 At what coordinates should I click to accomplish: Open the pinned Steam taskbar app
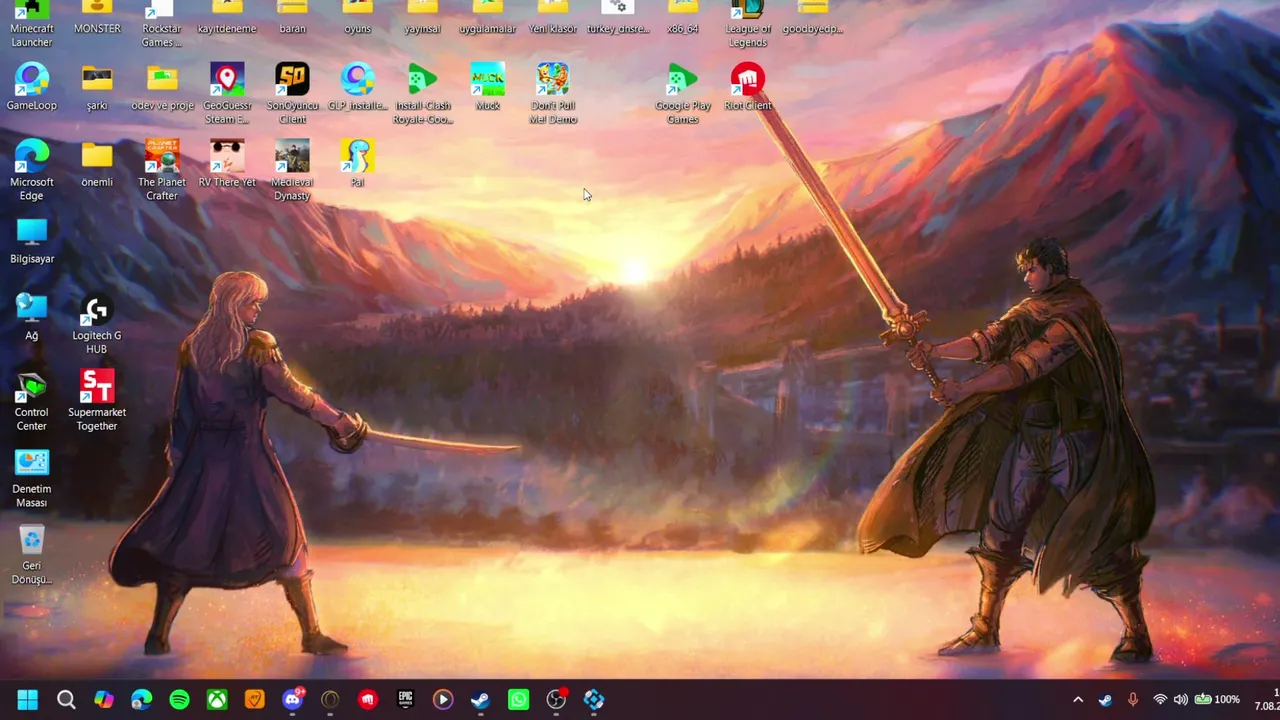pos(481,700)
